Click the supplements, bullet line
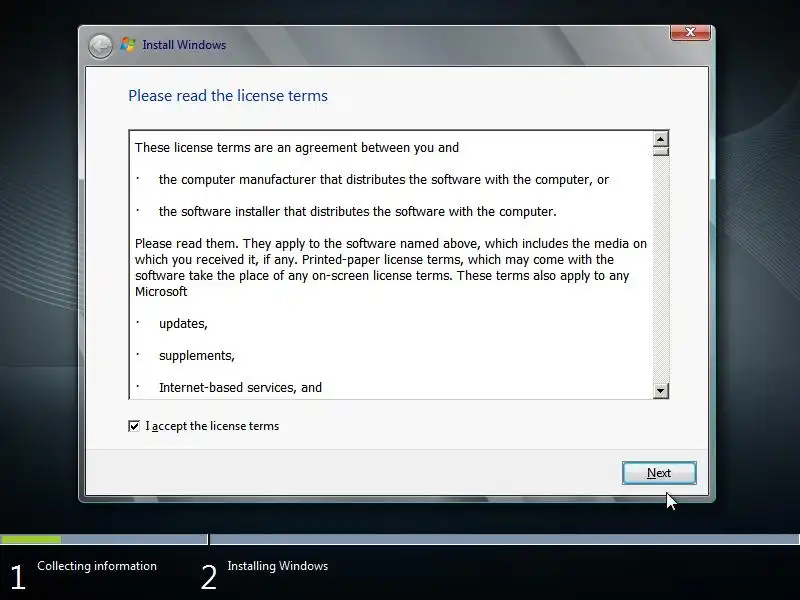The height and width of the screenshot is (600, 800). click(x=196, y=356)
